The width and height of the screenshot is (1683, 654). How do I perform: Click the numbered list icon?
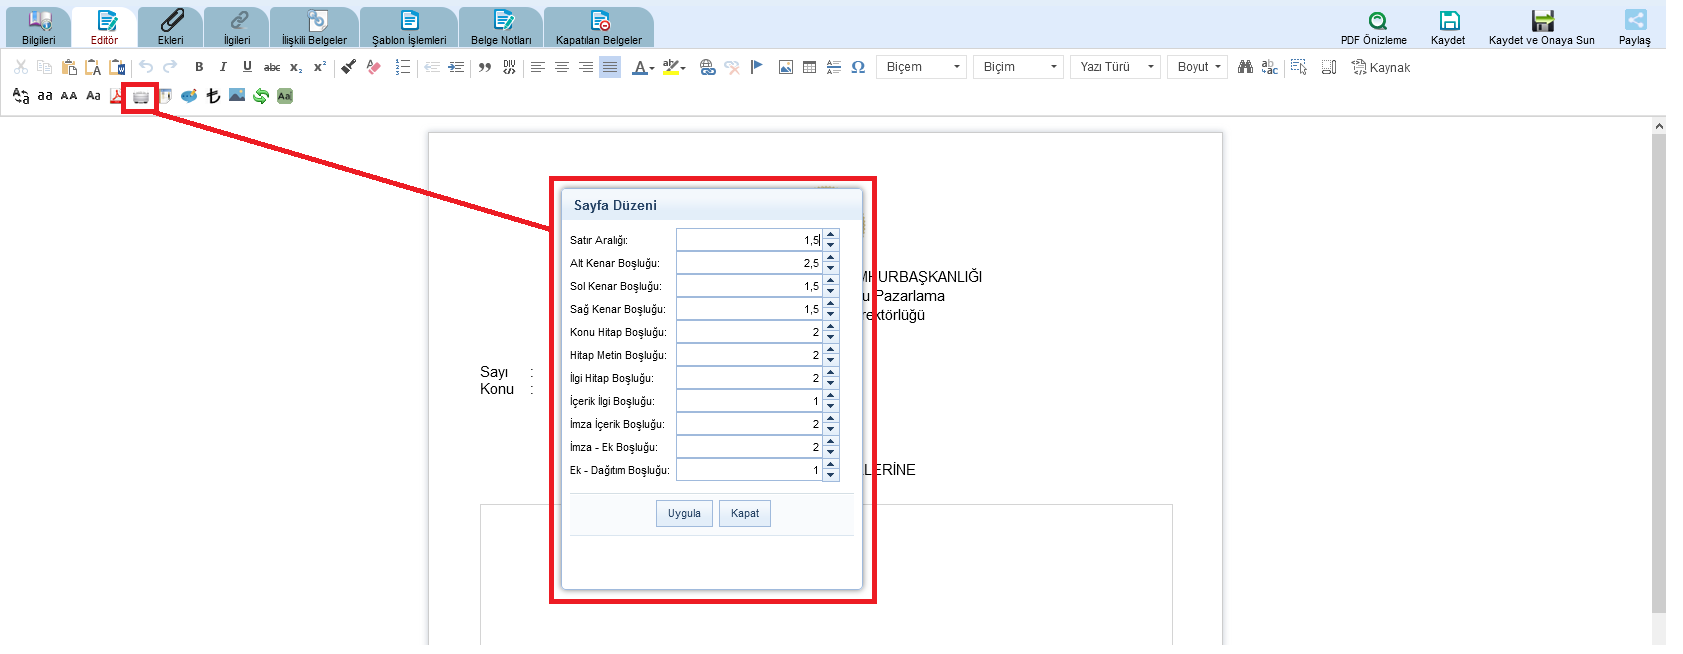coord(403,67)
